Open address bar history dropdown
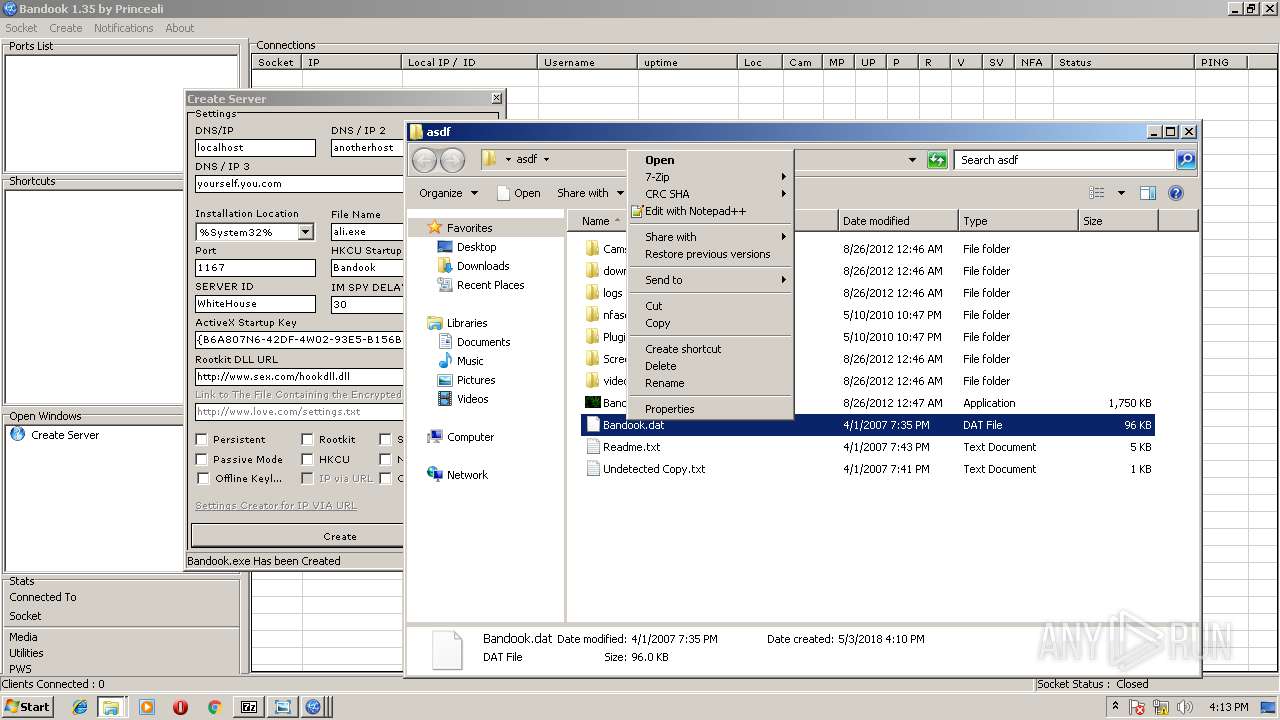The width and height of the screenshot is (1280, 720). [912, 160]
